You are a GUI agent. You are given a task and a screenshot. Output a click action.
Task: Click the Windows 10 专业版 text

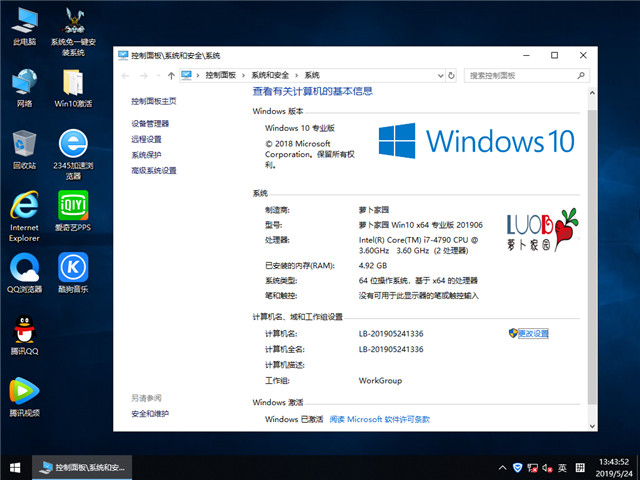point(300,128)
